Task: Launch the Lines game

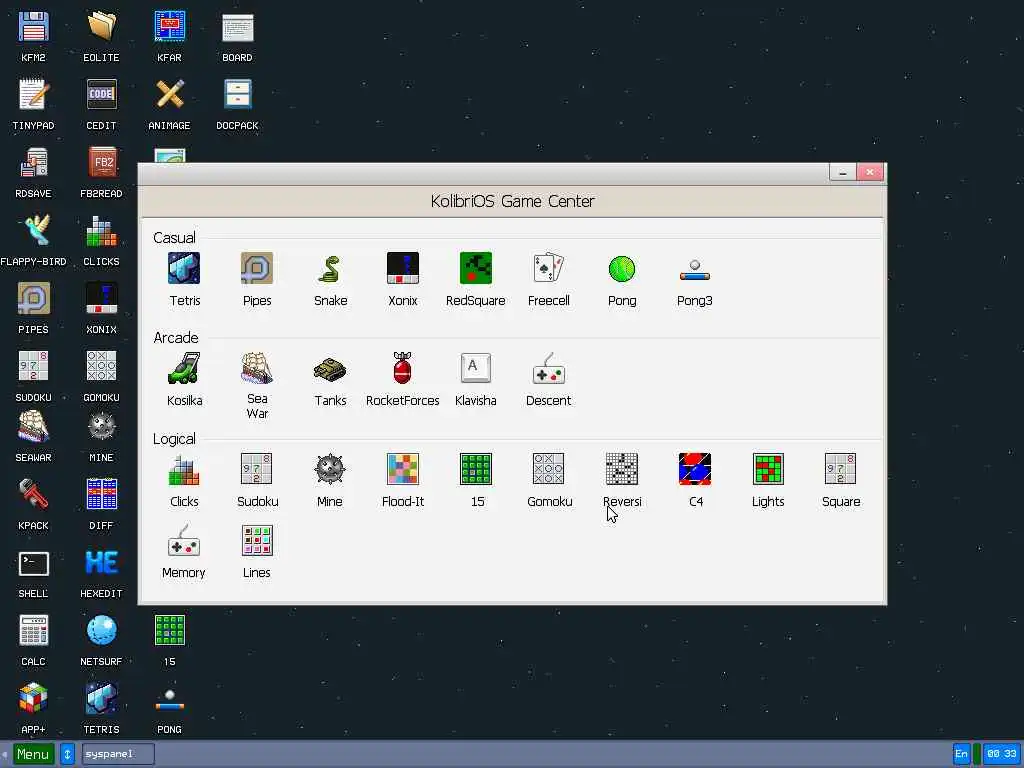Action: [257, 541]
